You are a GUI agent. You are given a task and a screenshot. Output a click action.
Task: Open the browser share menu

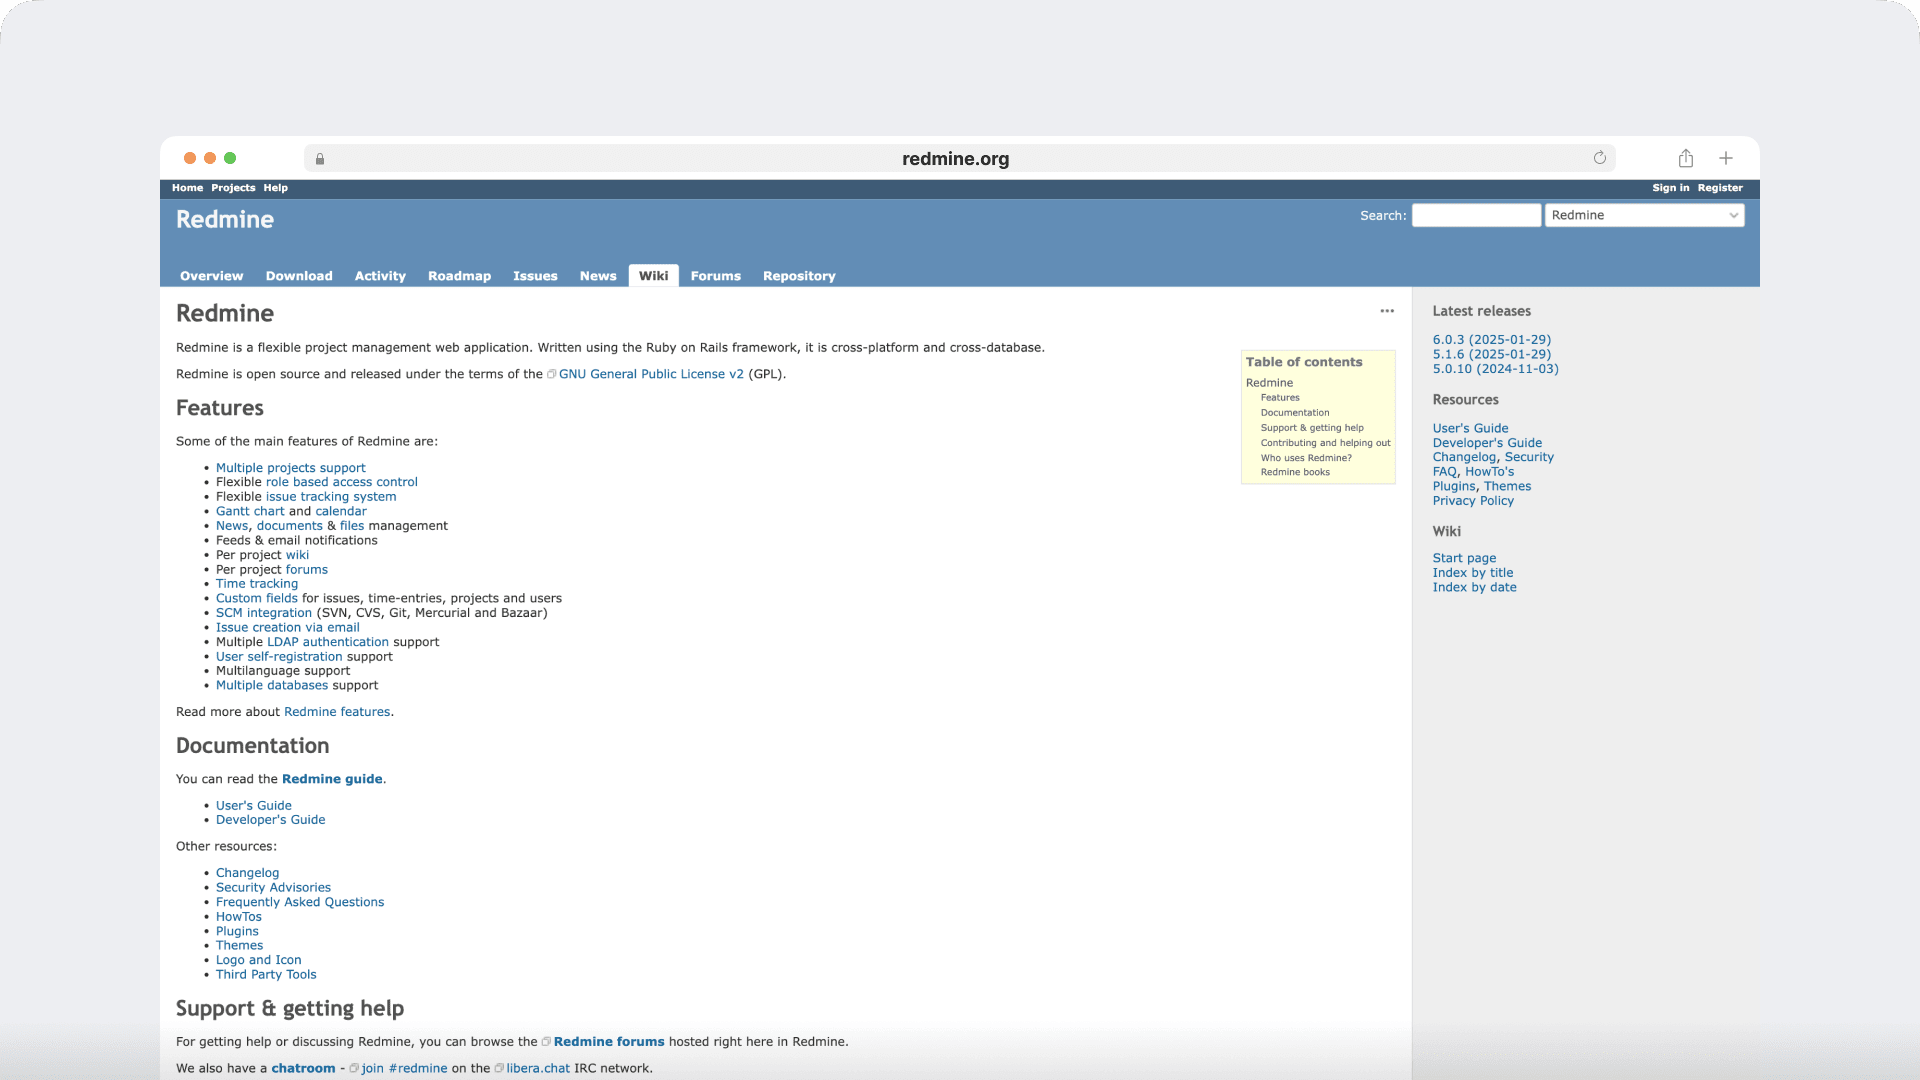click(x=1685, y=158)
